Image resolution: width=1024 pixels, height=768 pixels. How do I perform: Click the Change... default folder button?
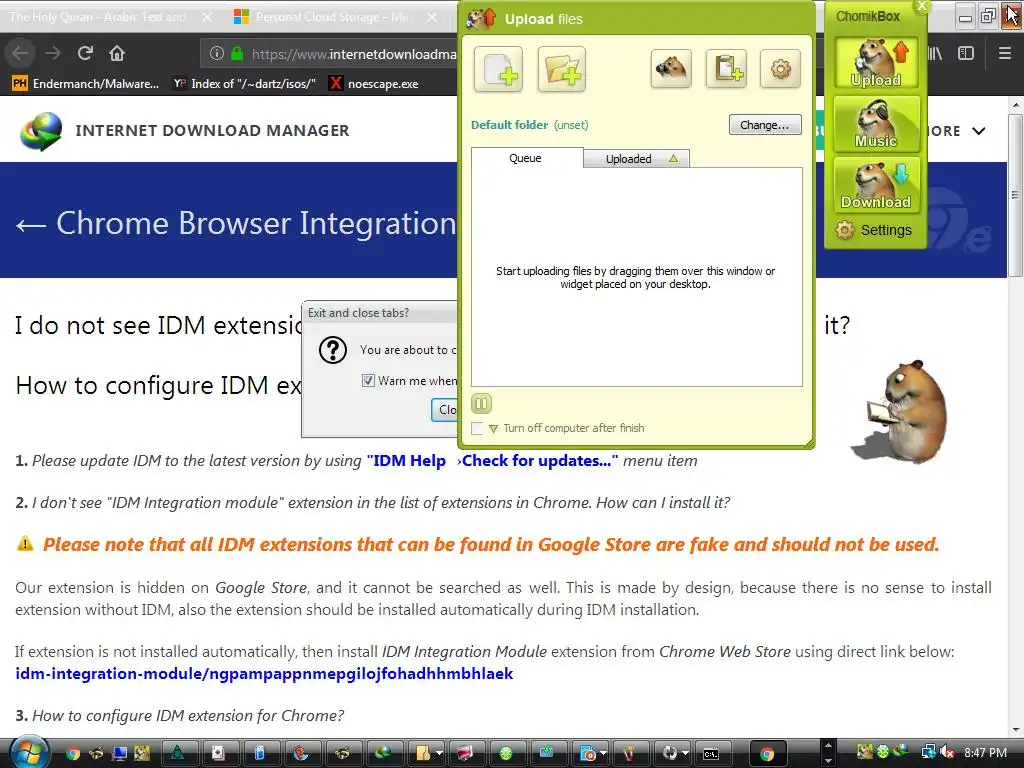765,125
